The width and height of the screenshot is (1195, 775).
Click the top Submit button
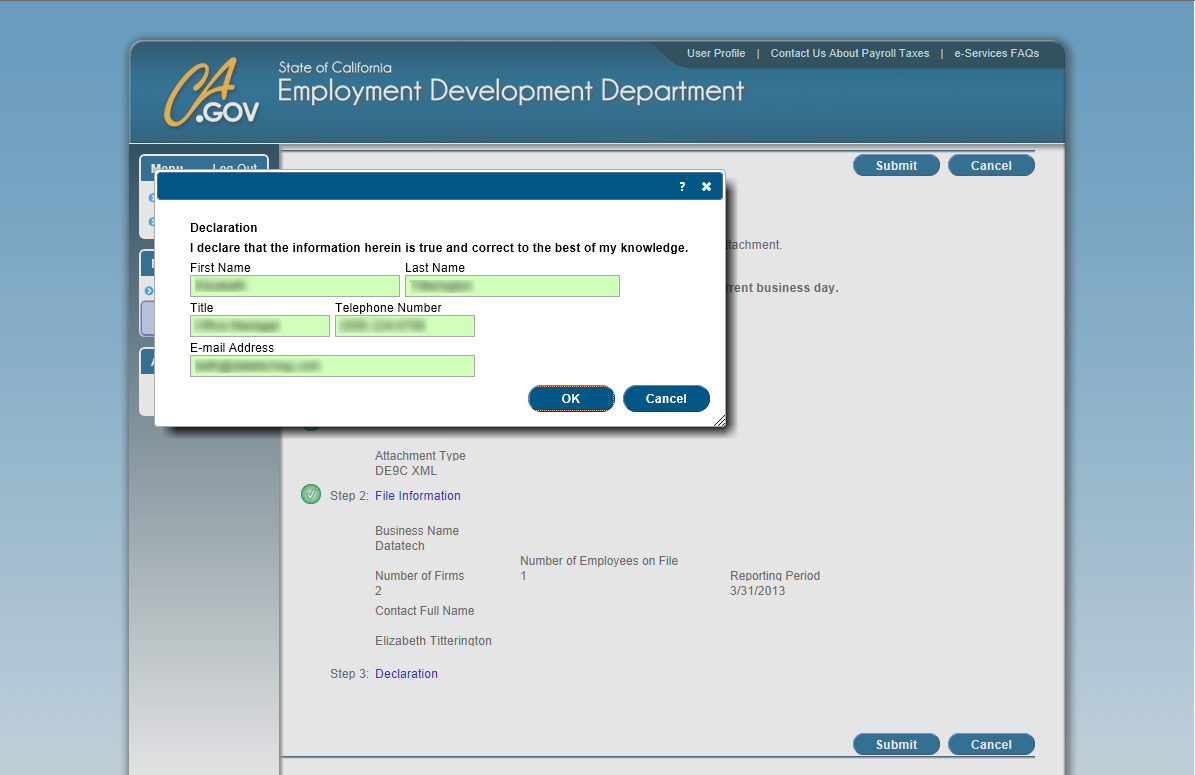[x=896, y=166]
